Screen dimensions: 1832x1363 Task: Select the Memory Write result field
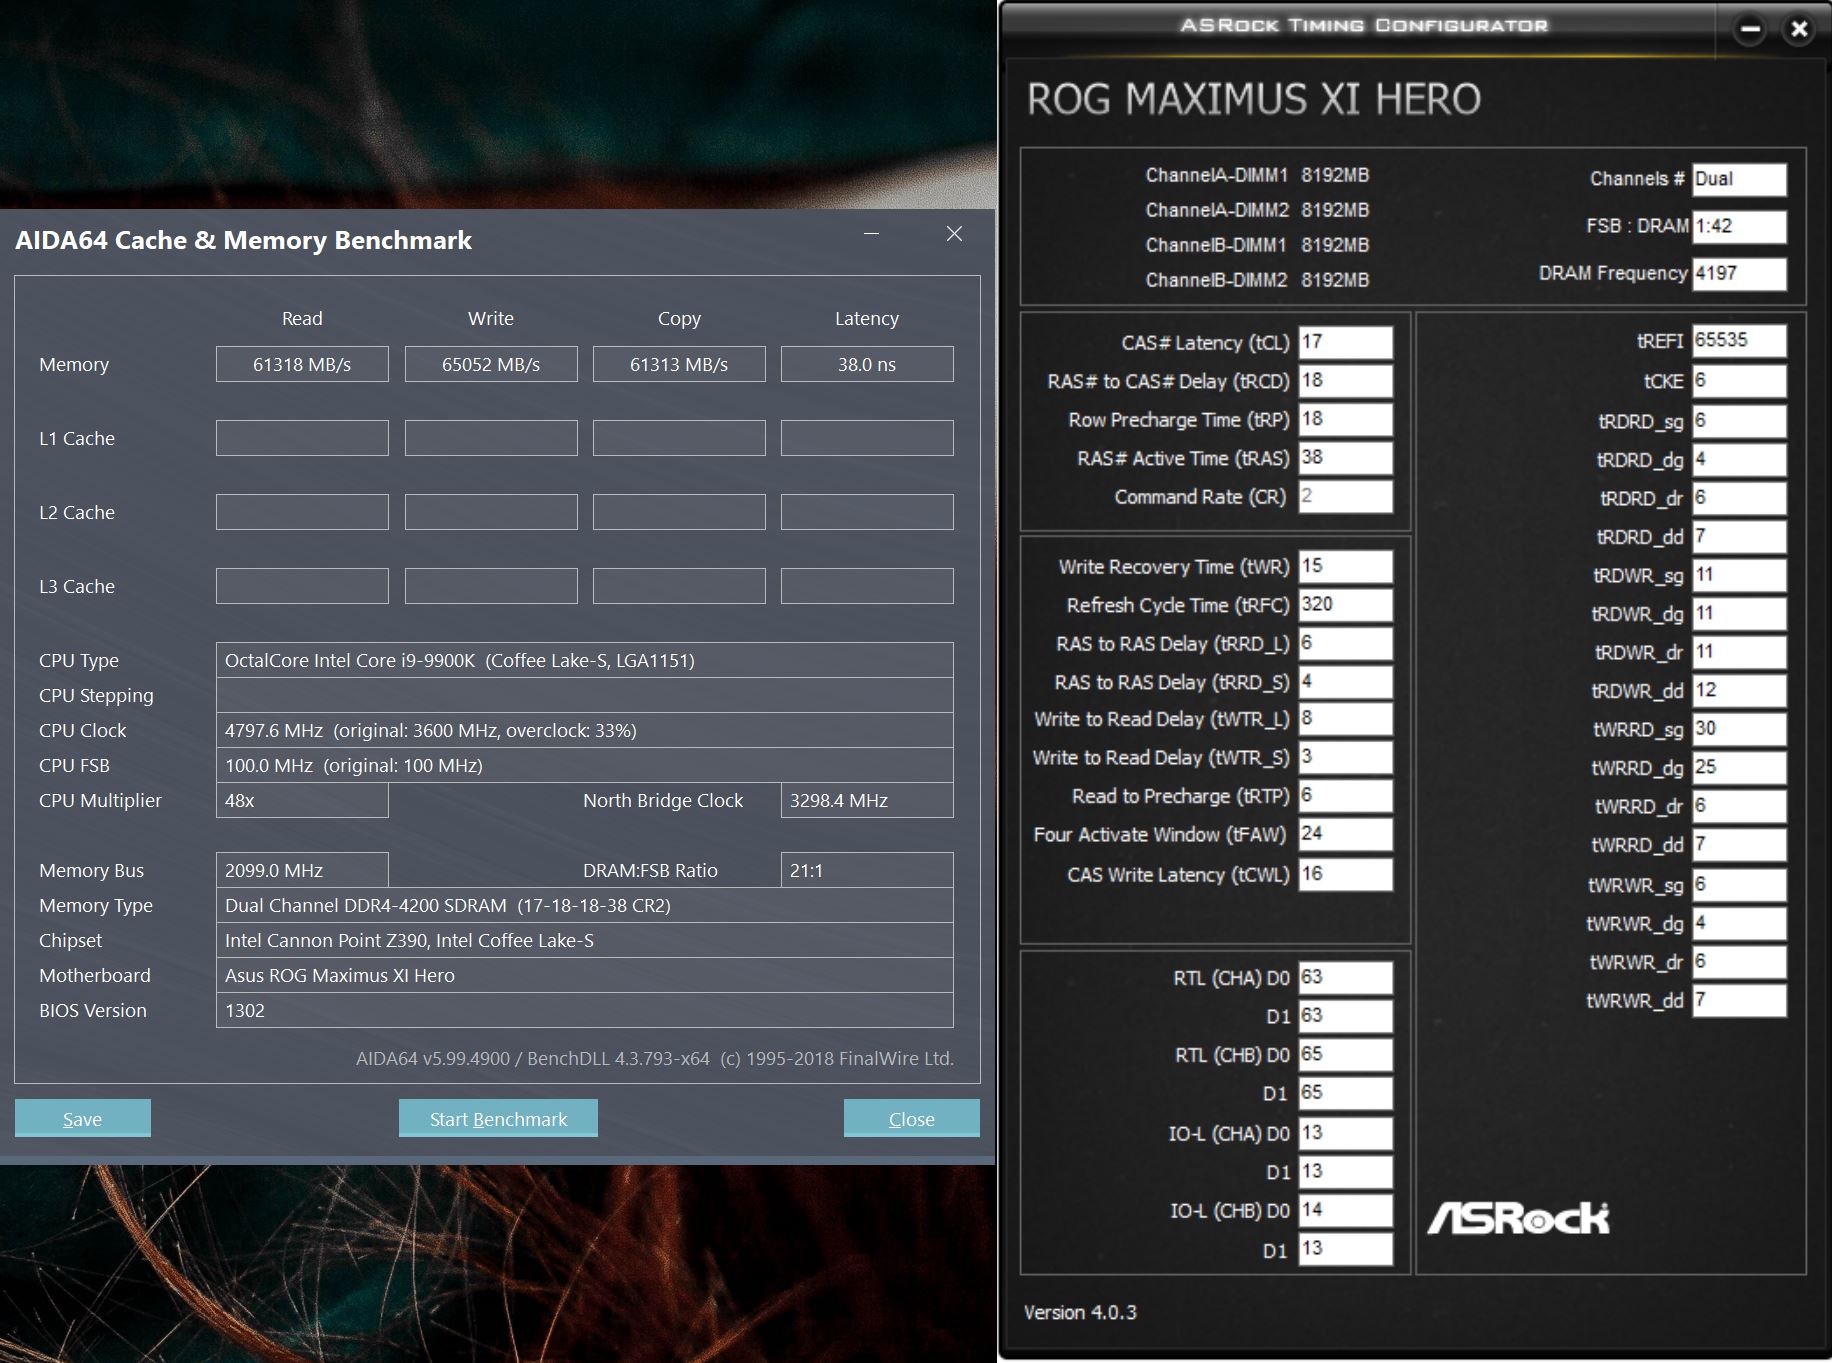(491, 364)
